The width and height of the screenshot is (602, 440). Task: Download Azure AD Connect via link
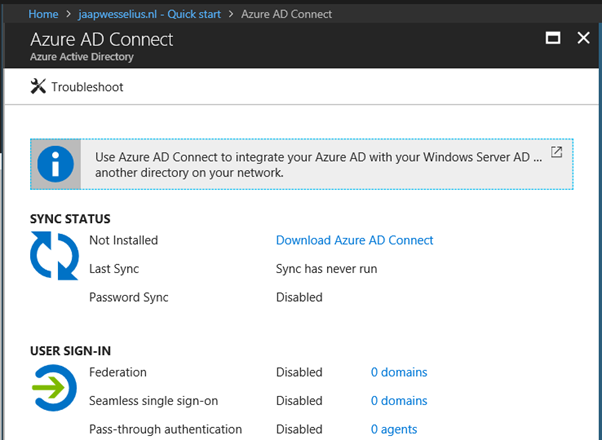tap(354, 240)
